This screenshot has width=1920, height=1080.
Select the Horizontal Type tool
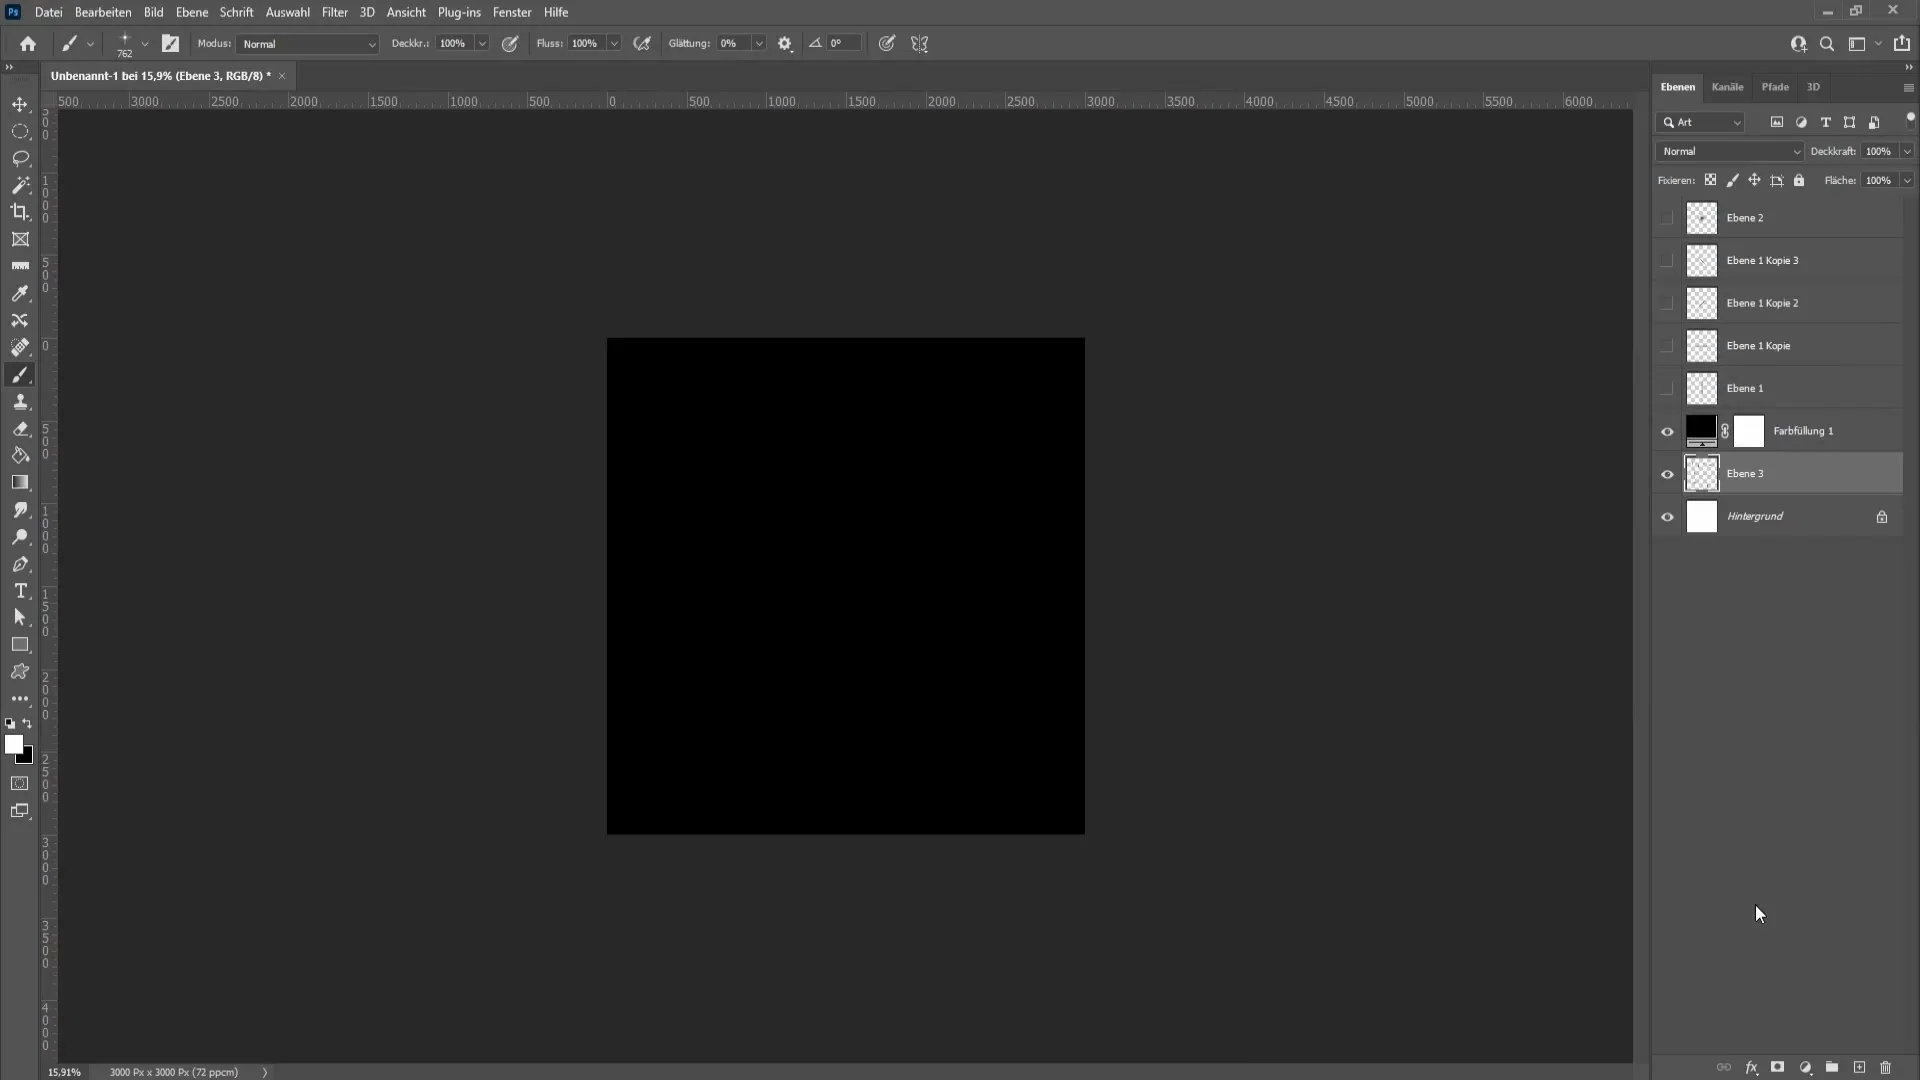click(20, 591)
